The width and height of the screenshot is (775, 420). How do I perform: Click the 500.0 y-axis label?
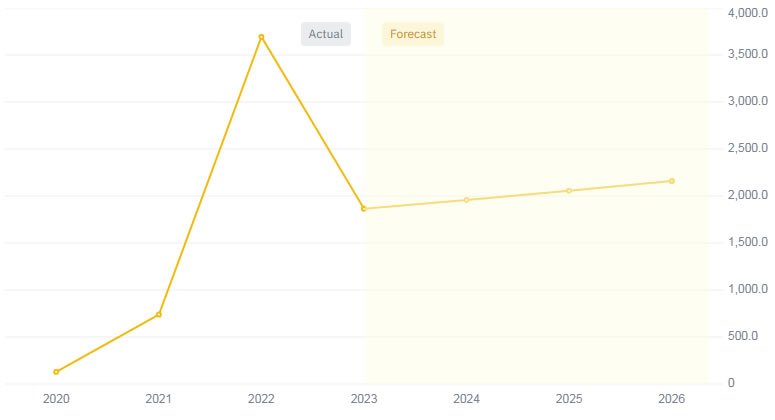tap(743, 336)
